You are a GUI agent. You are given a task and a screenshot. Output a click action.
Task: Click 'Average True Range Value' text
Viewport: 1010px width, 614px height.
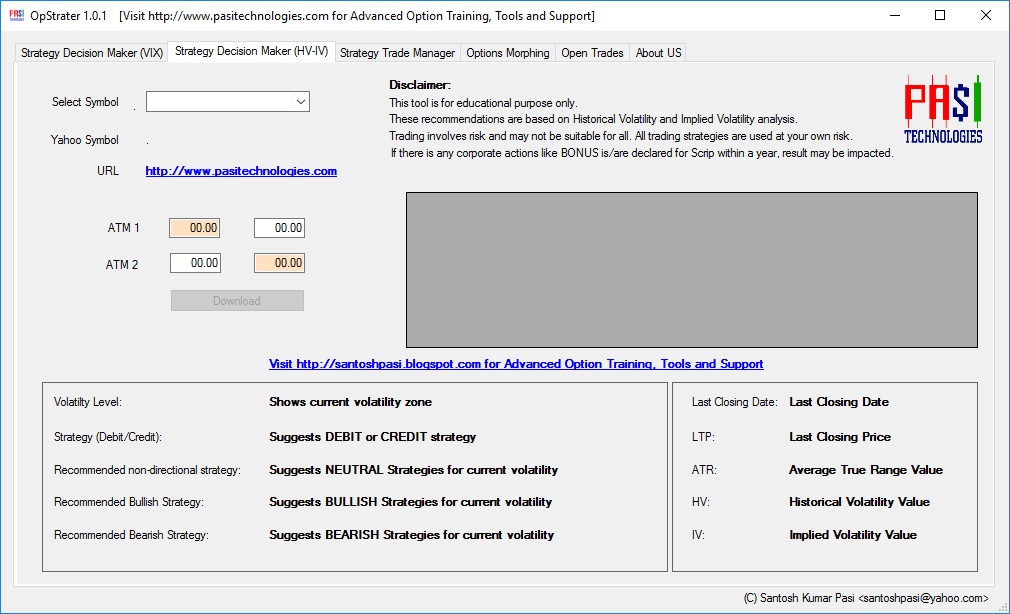pyautogui.click(x=866, y=470)
